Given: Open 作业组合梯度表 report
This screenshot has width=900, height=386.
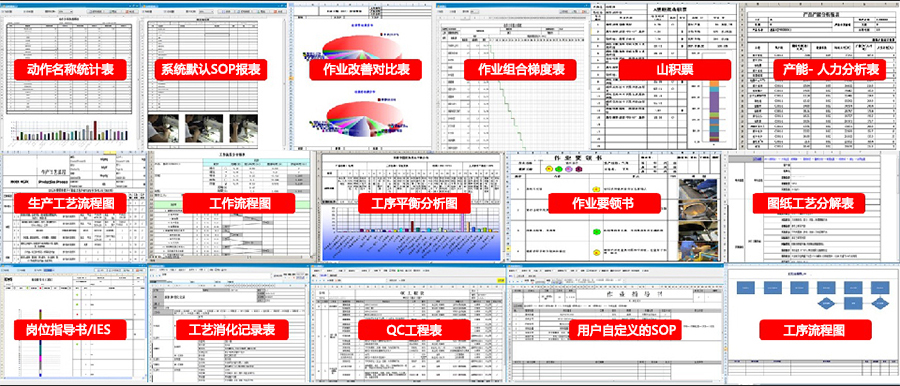Looking at the screenshot, I should coord(522,70).
